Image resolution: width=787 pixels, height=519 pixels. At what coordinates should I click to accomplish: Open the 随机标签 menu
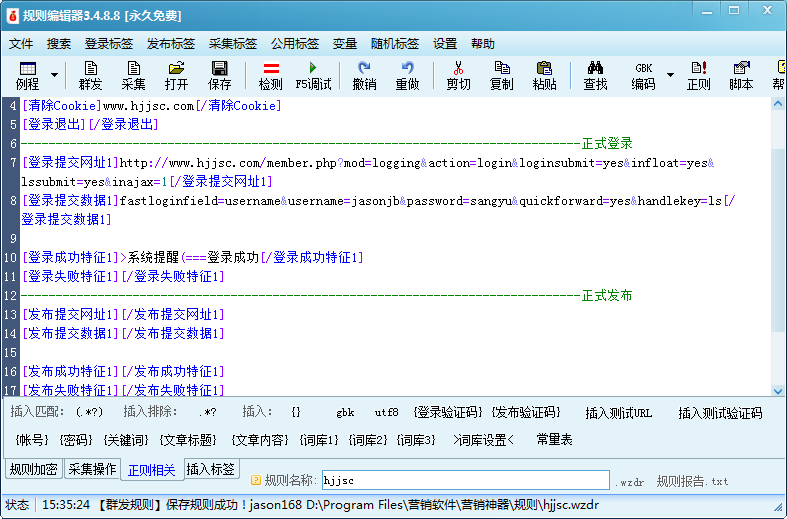395,44
